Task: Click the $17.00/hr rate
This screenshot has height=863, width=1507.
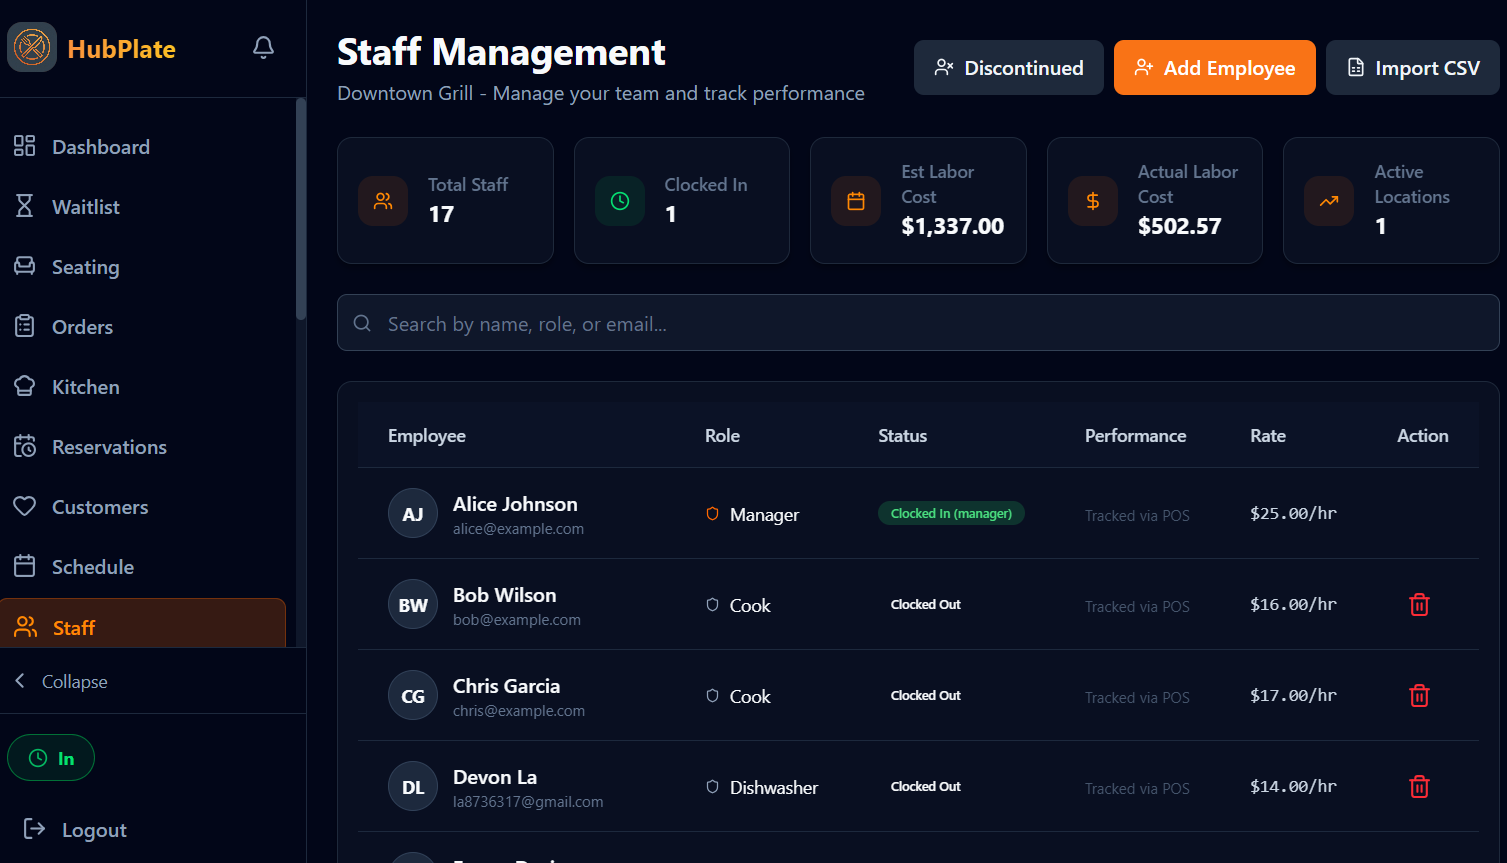Action: coord(1293,695)
